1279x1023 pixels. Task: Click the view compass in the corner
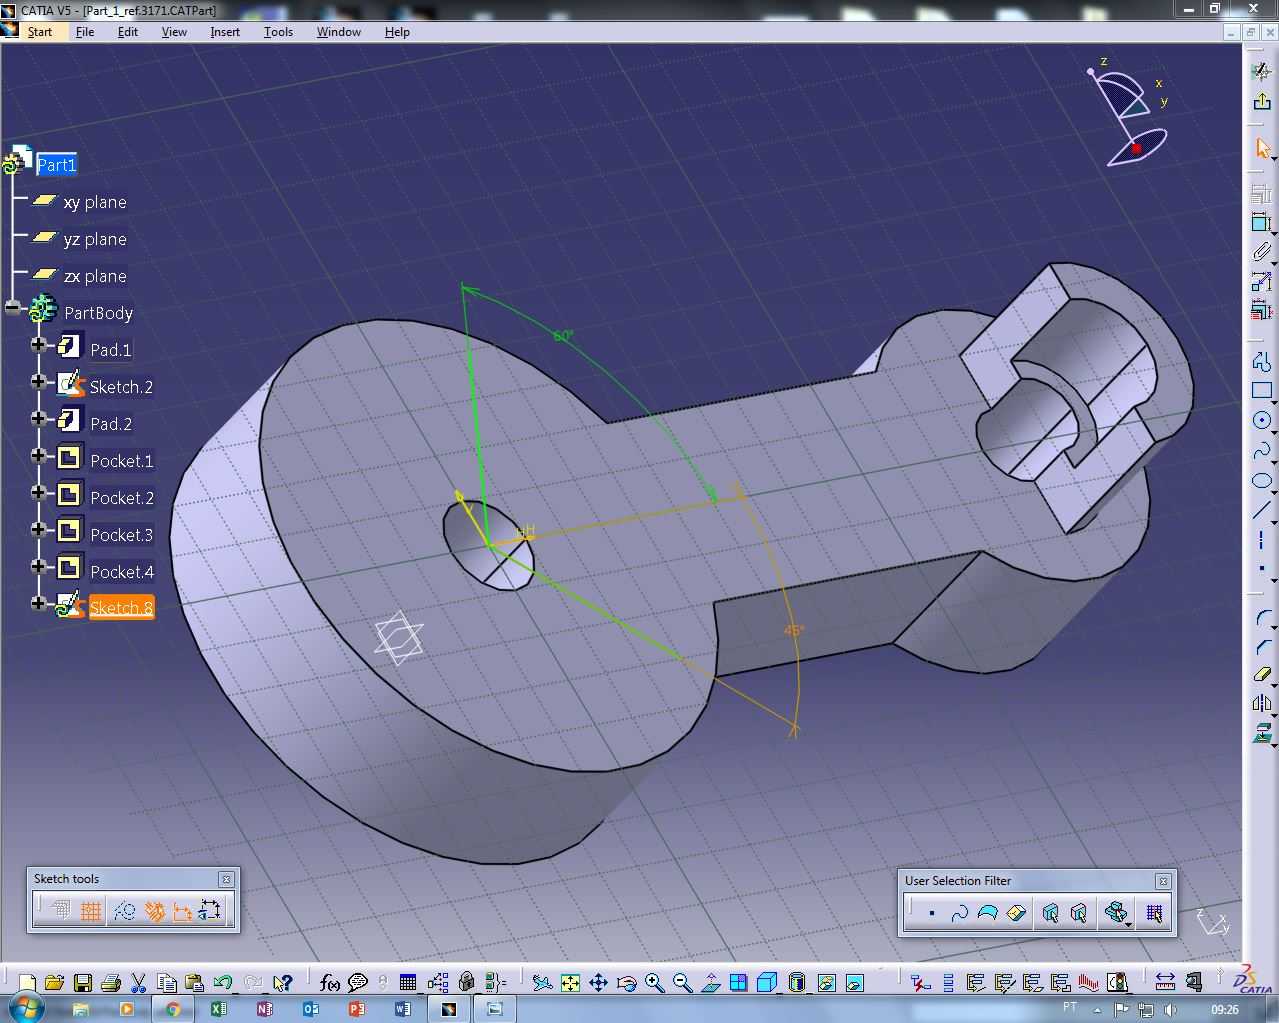pyautogui.click(x=1130, y=112)
